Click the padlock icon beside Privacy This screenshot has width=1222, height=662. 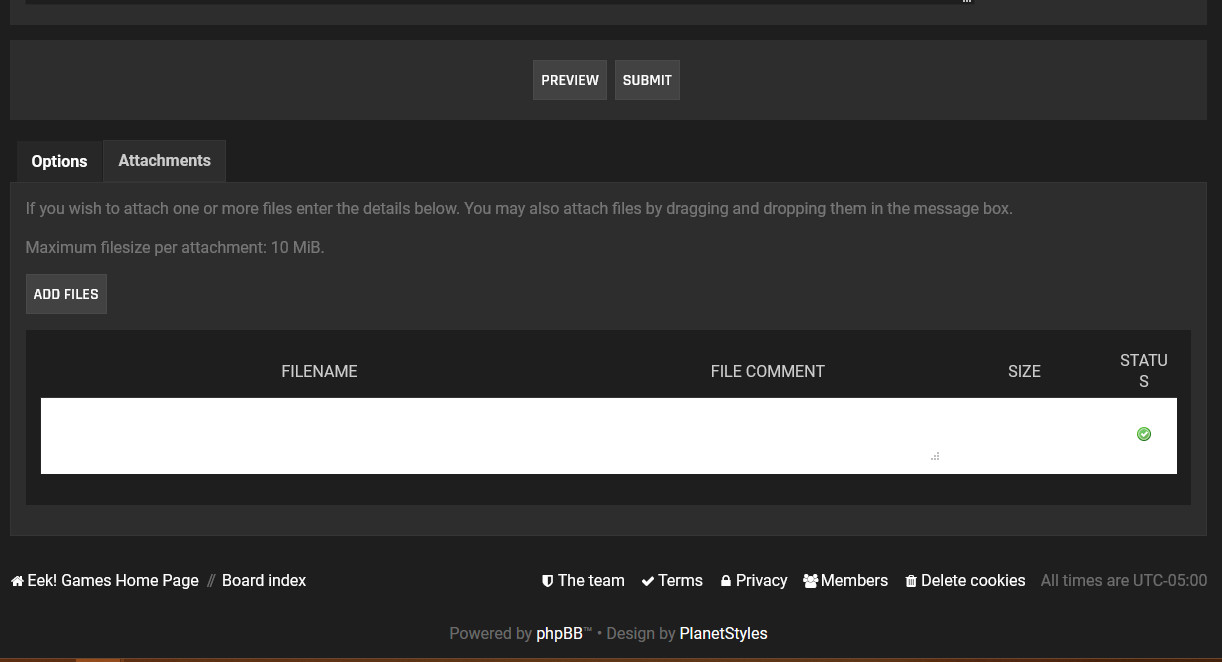click(726, 581)
